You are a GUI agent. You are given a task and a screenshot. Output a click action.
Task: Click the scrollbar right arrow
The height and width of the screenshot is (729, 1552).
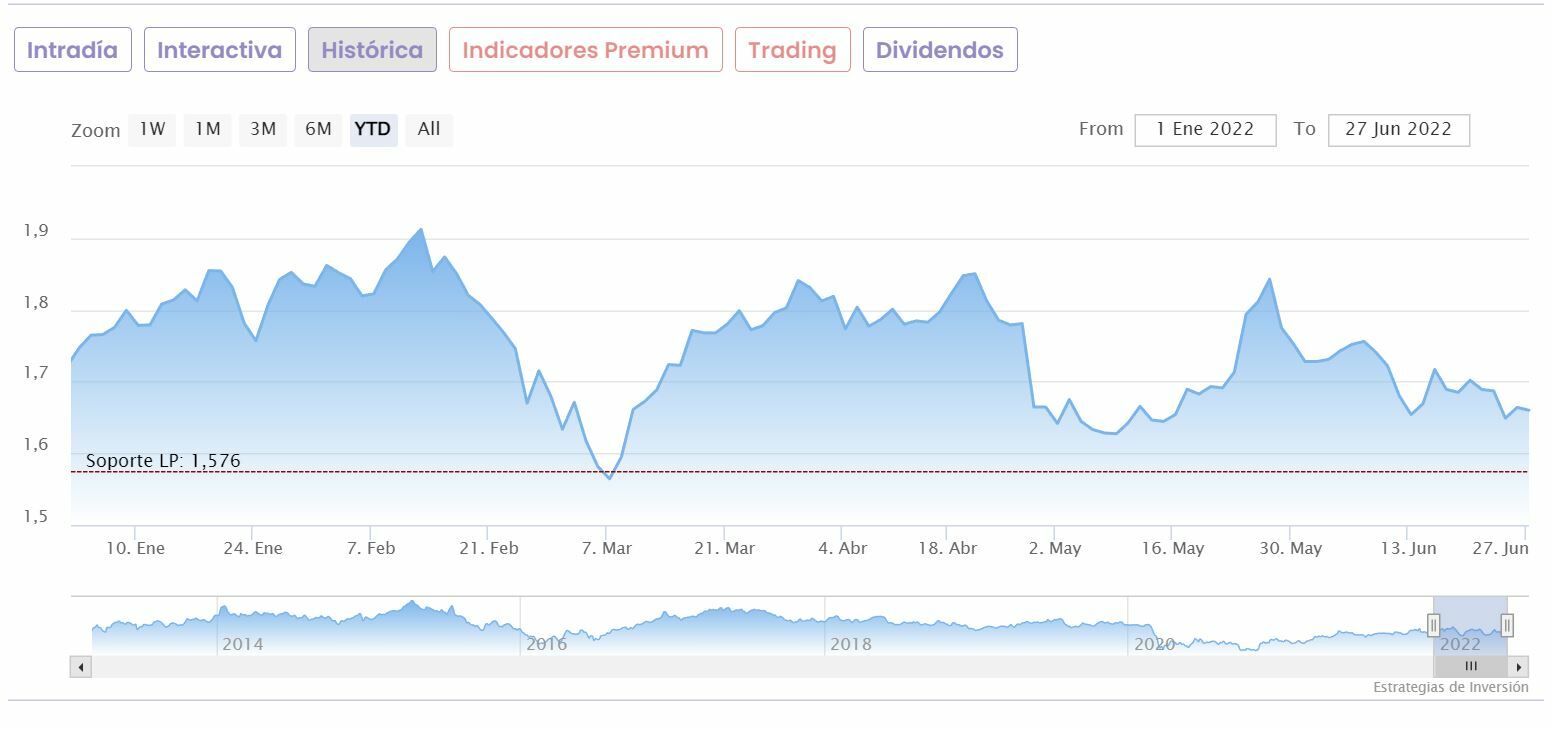[x=1519, y=667]
